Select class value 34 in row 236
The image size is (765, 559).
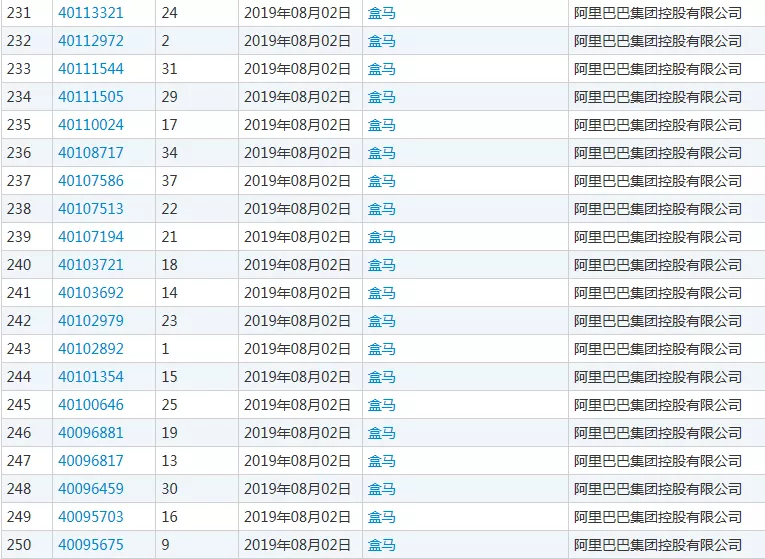click(x=169, y=153)
